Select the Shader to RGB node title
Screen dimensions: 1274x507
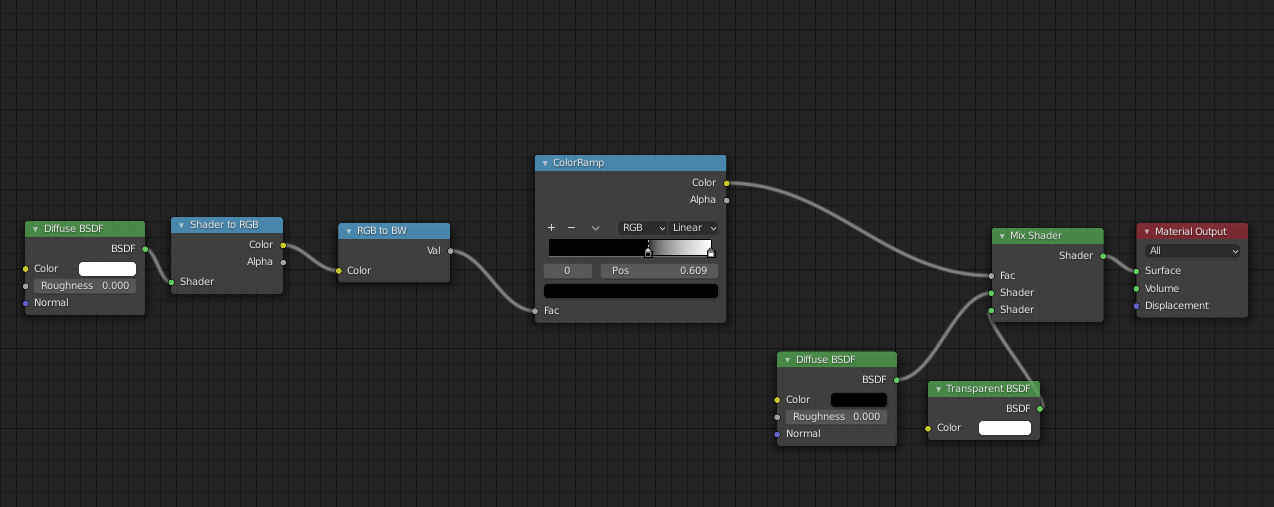[224, 225]
